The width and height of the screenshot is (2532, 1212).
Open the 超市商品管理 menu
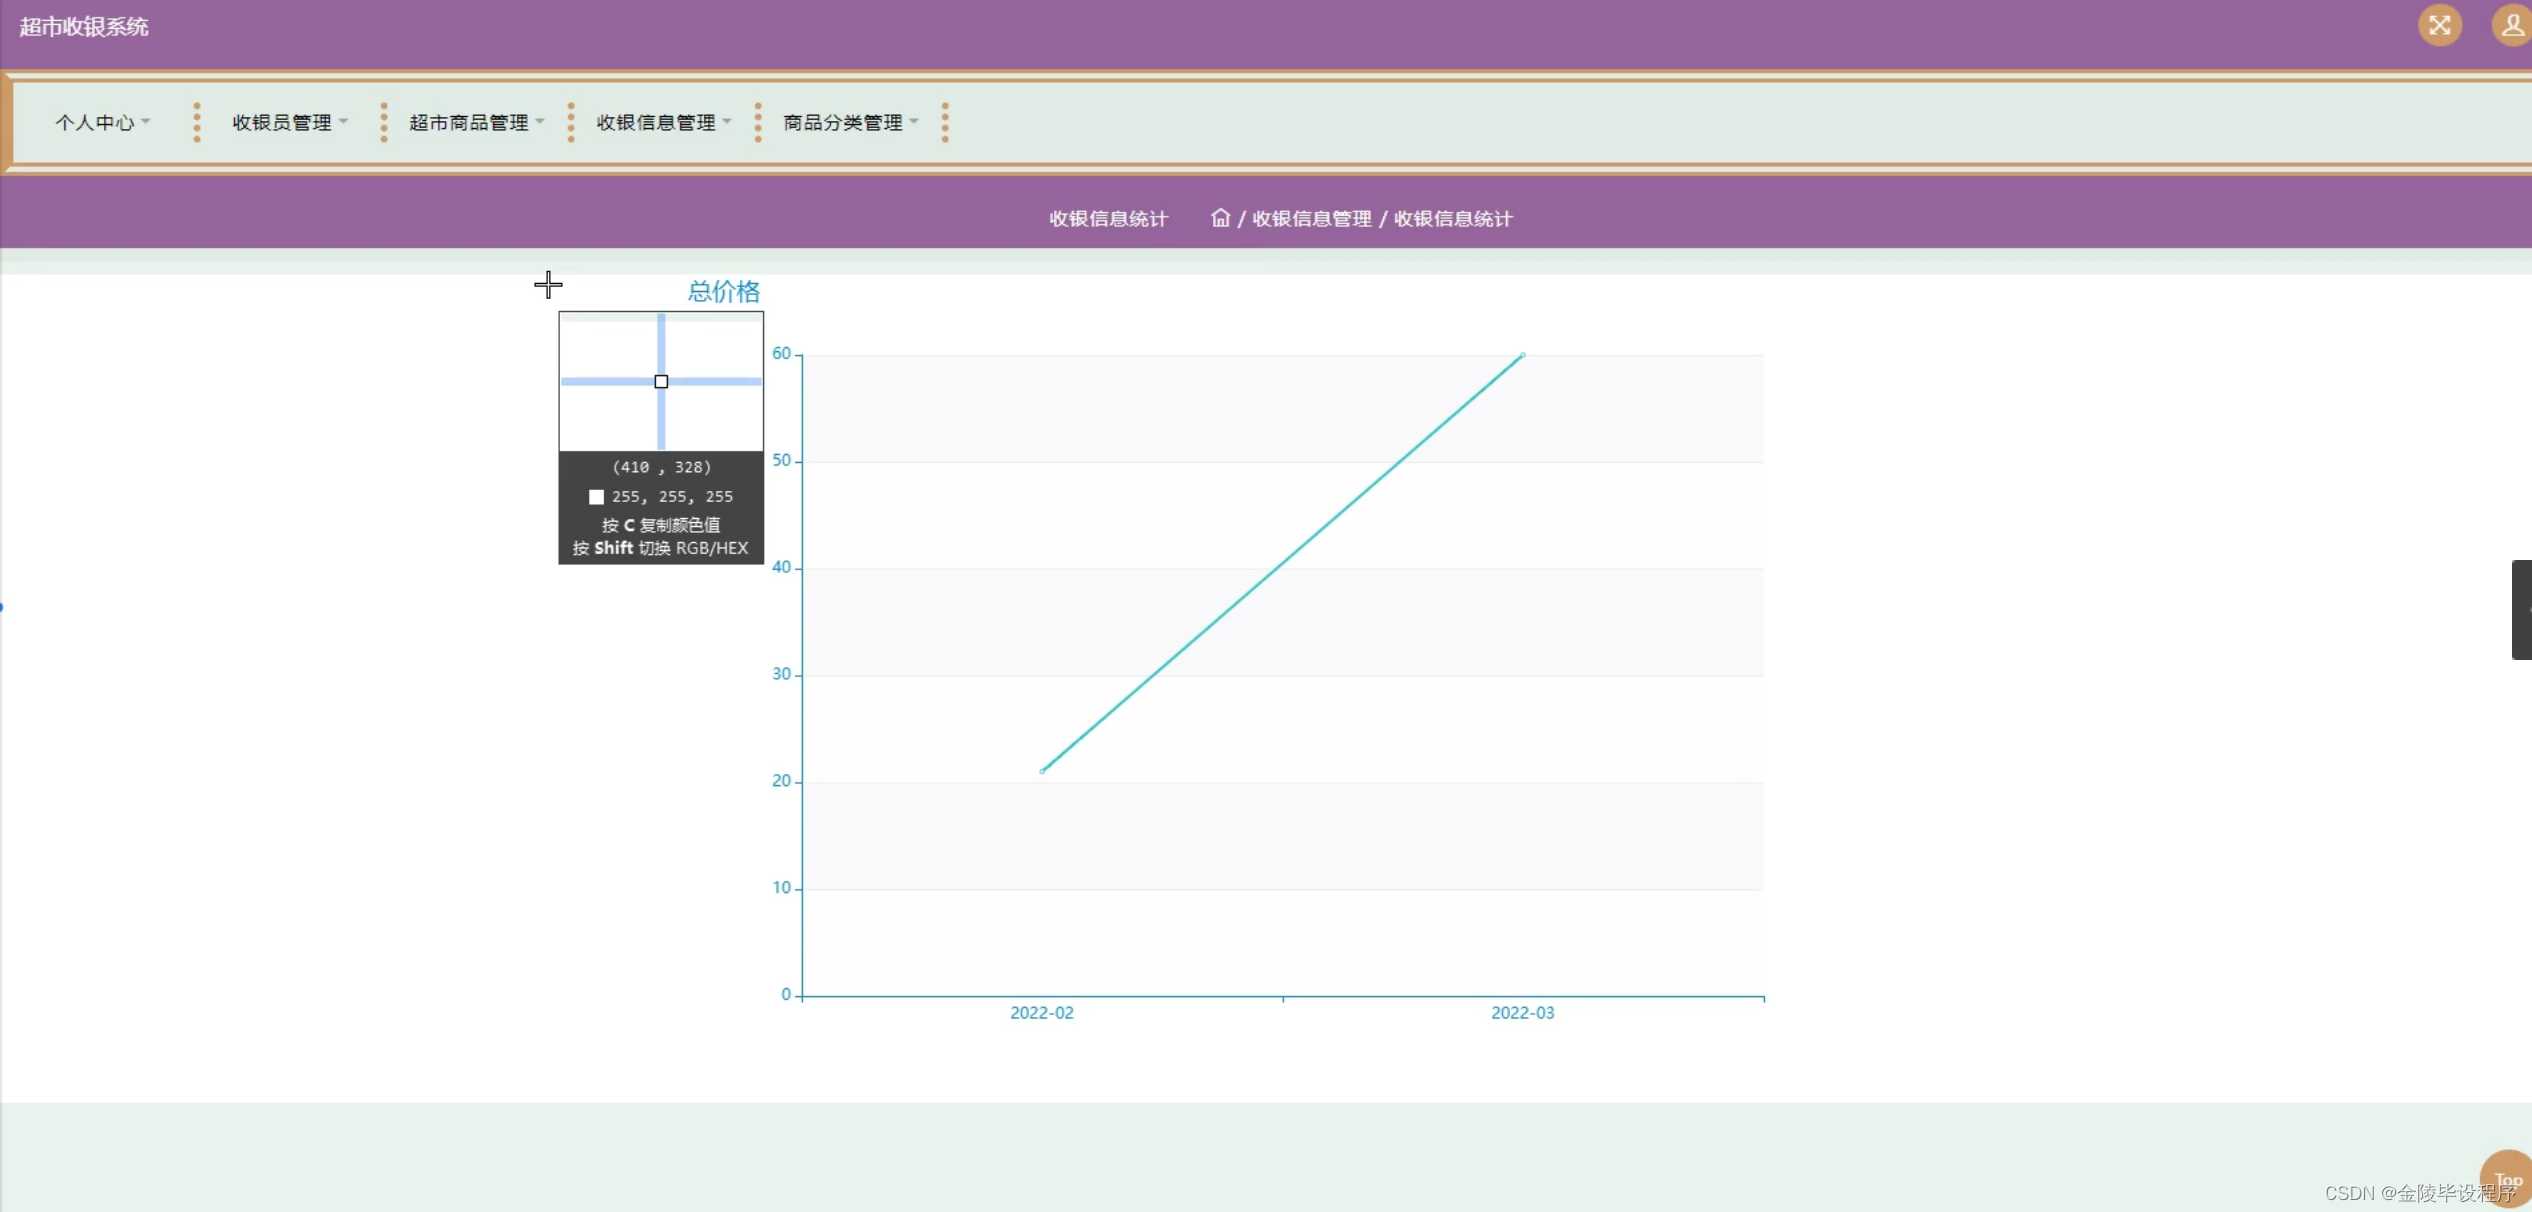[468, 122]
